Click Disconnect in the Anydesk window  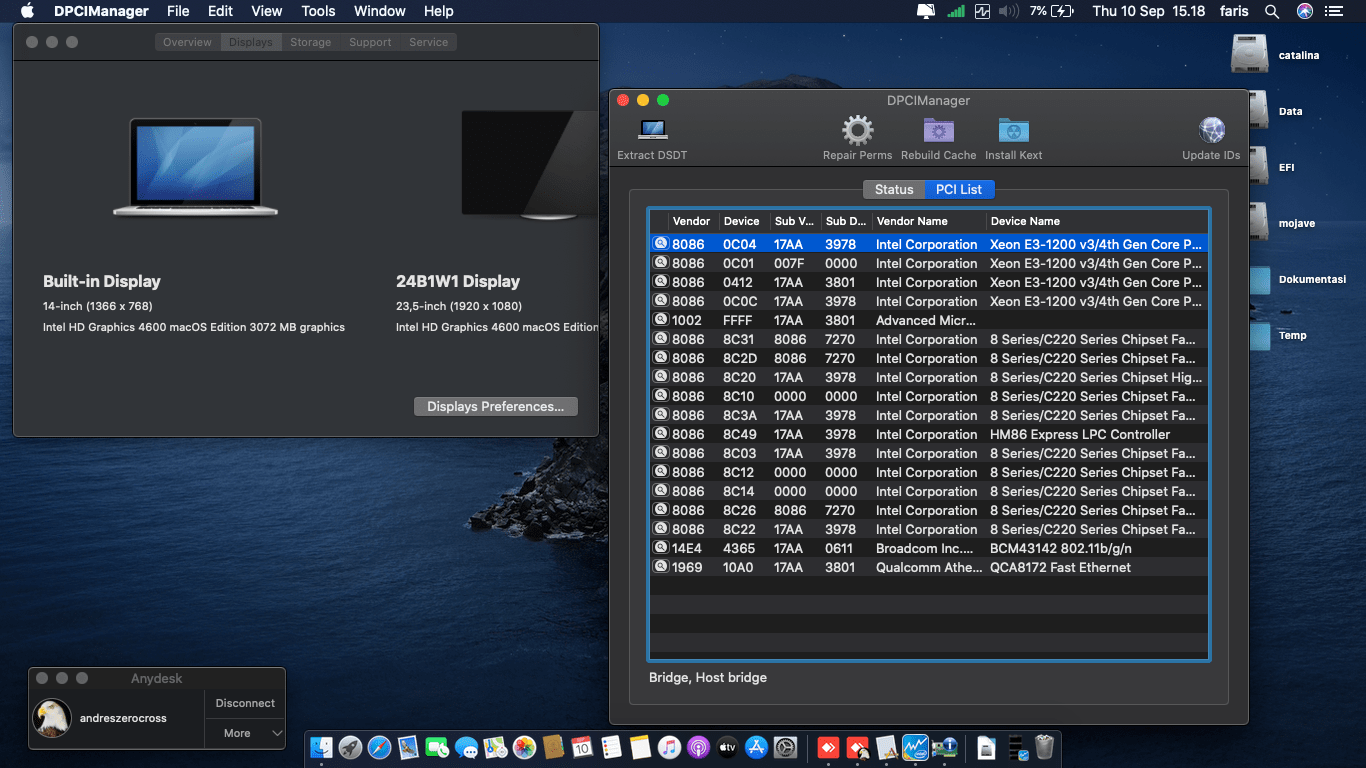click(245, 703)
